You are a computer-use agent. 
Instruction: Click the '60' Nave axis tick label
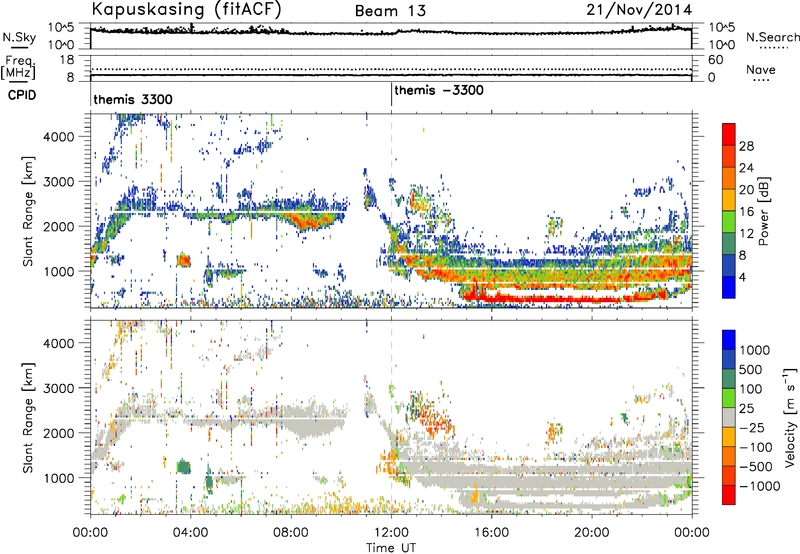pyautogui.click(x=715, y=60)
